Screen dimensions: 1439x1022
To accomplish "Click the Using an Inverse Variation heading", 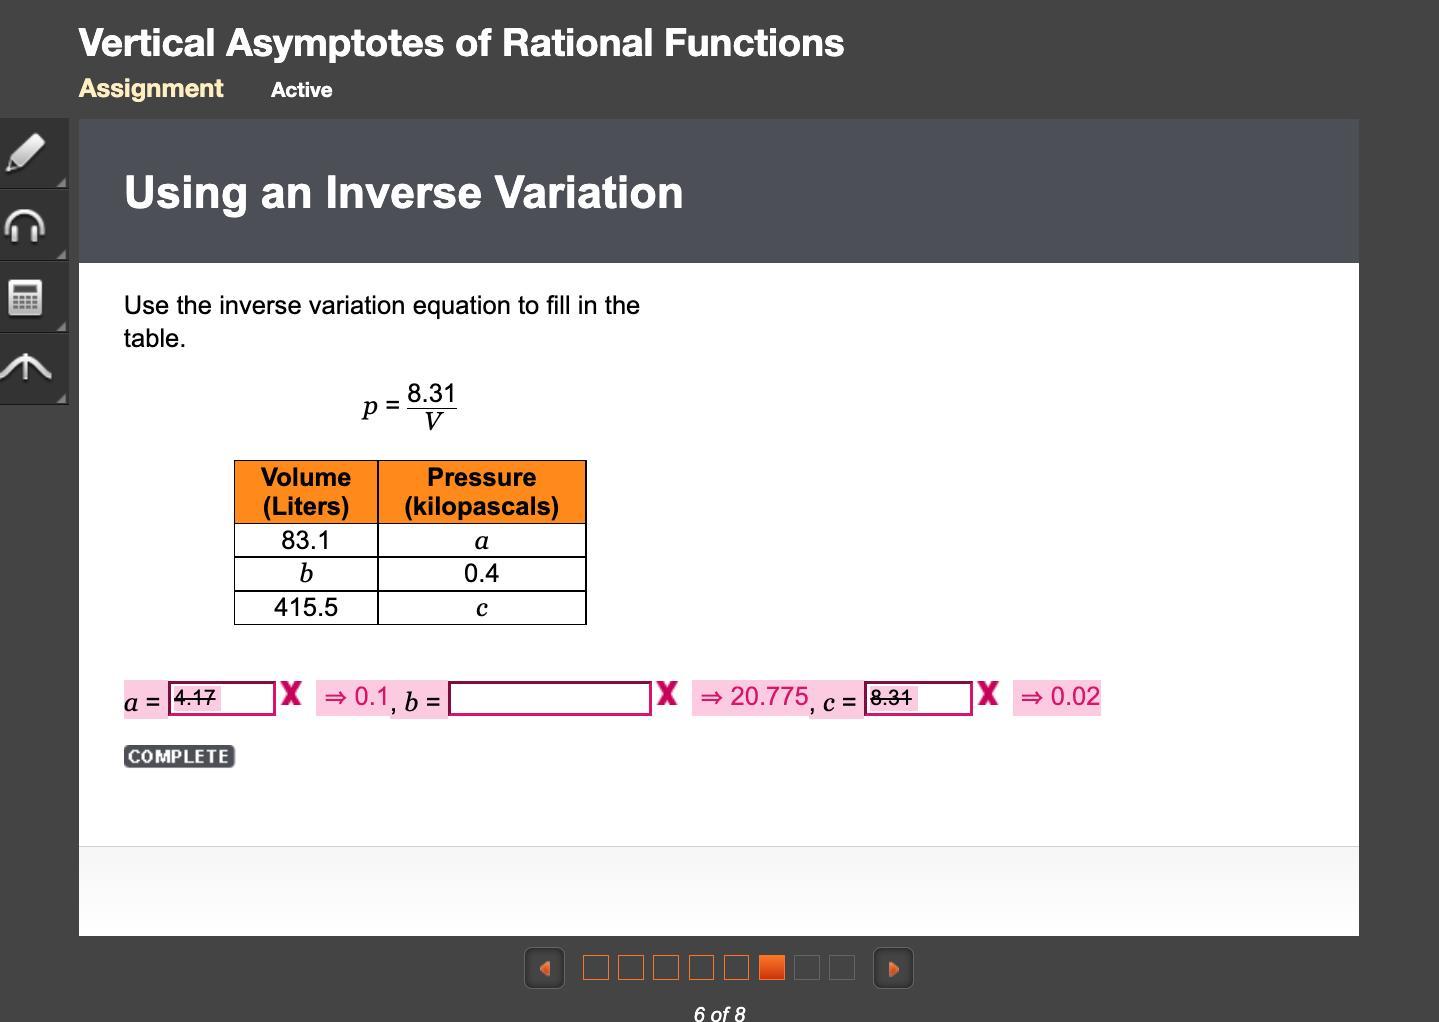I will coord(404,192).
